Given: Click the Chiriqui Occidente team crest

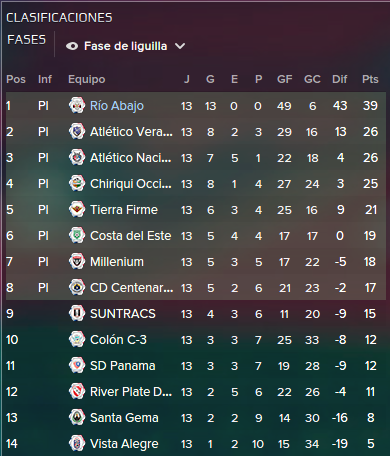Looking at the screenshot, I should 77,183.
